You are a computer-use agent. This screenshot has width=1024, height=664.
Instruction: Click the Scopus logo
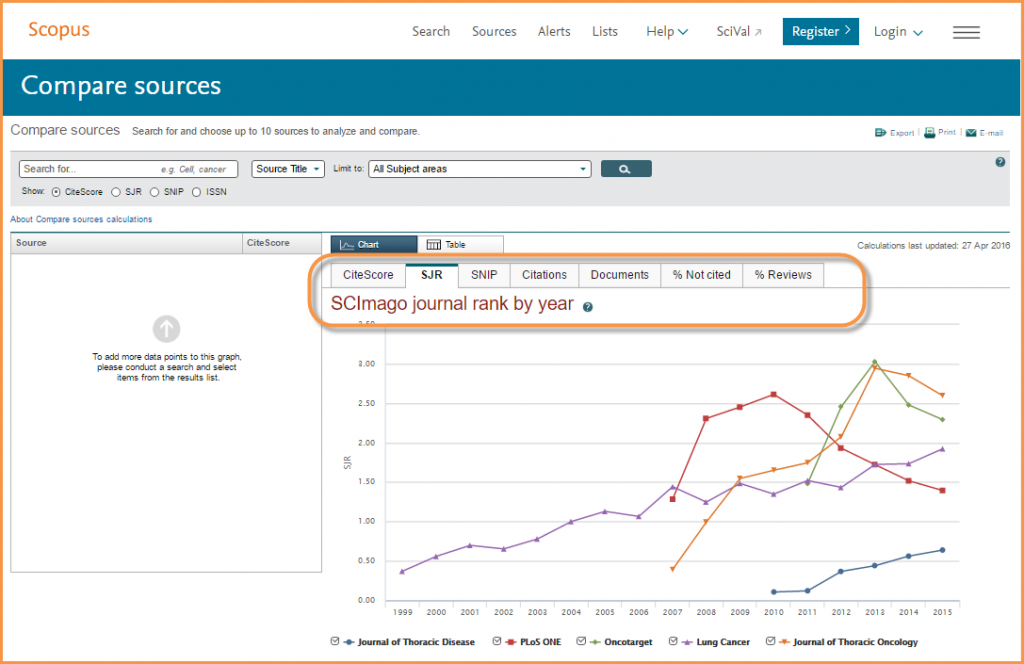[x=59, y=30]
